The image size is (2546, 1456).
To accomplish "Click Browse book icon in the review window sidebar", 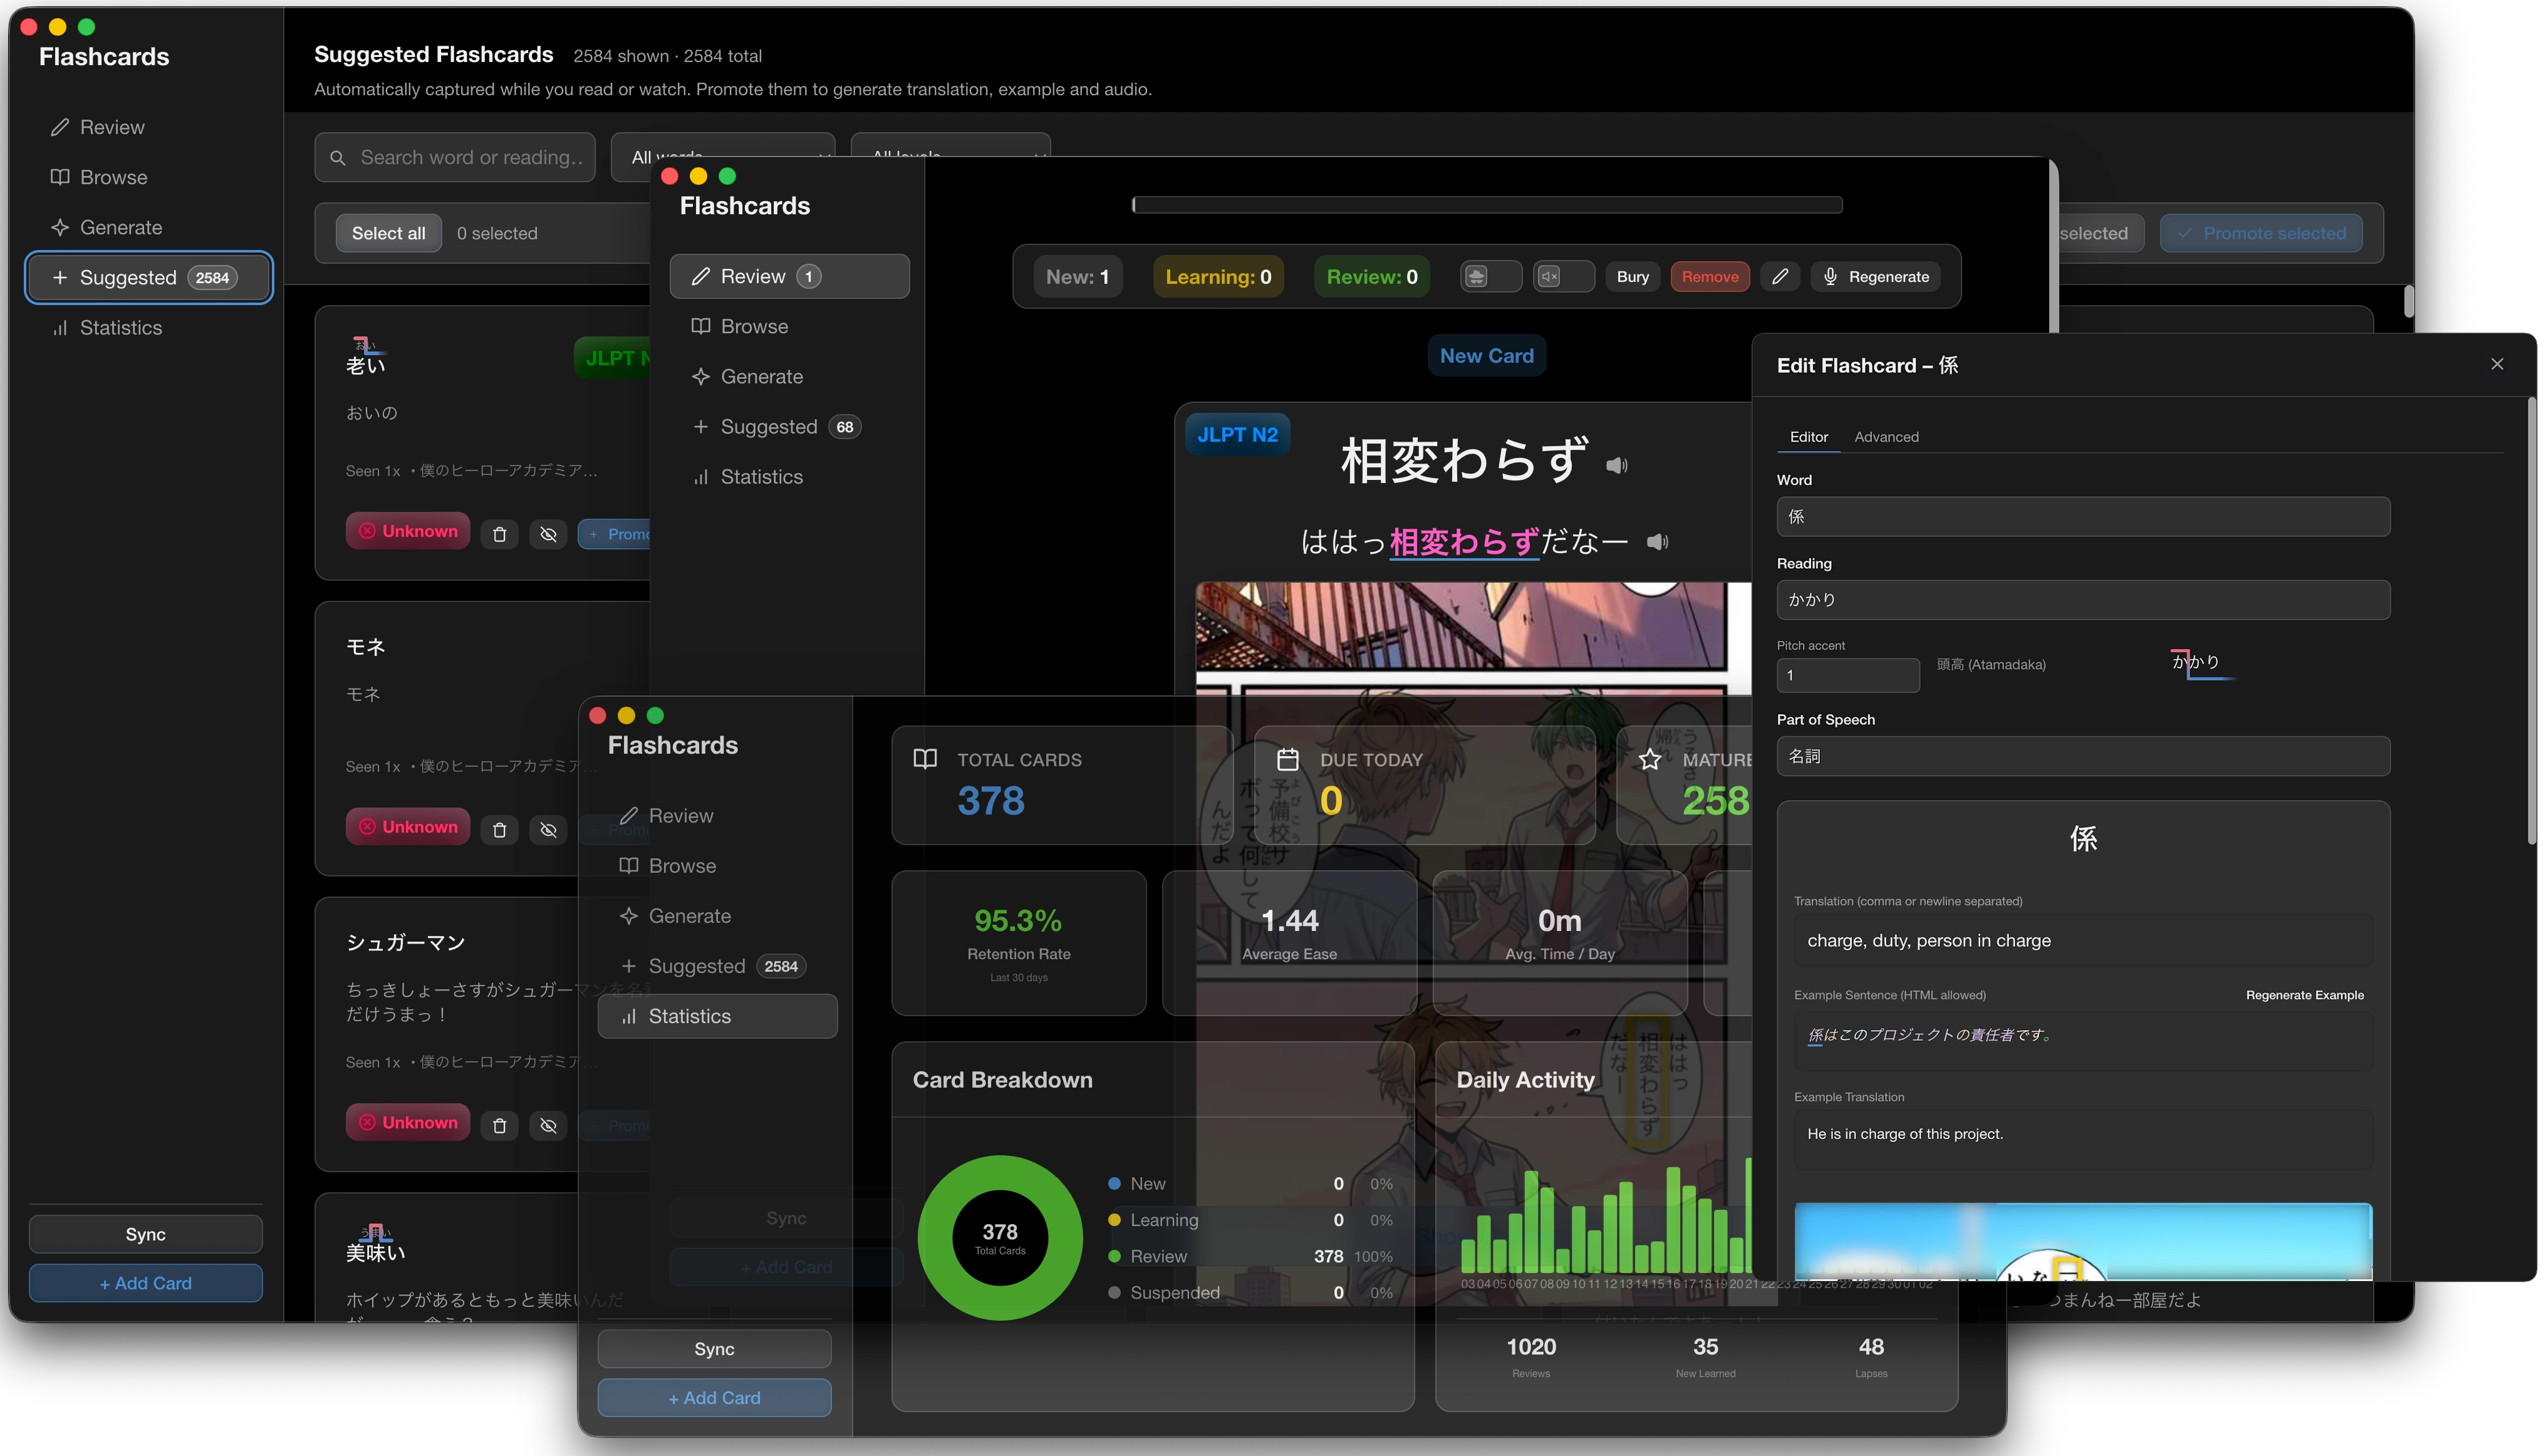I will pos(701,326).
